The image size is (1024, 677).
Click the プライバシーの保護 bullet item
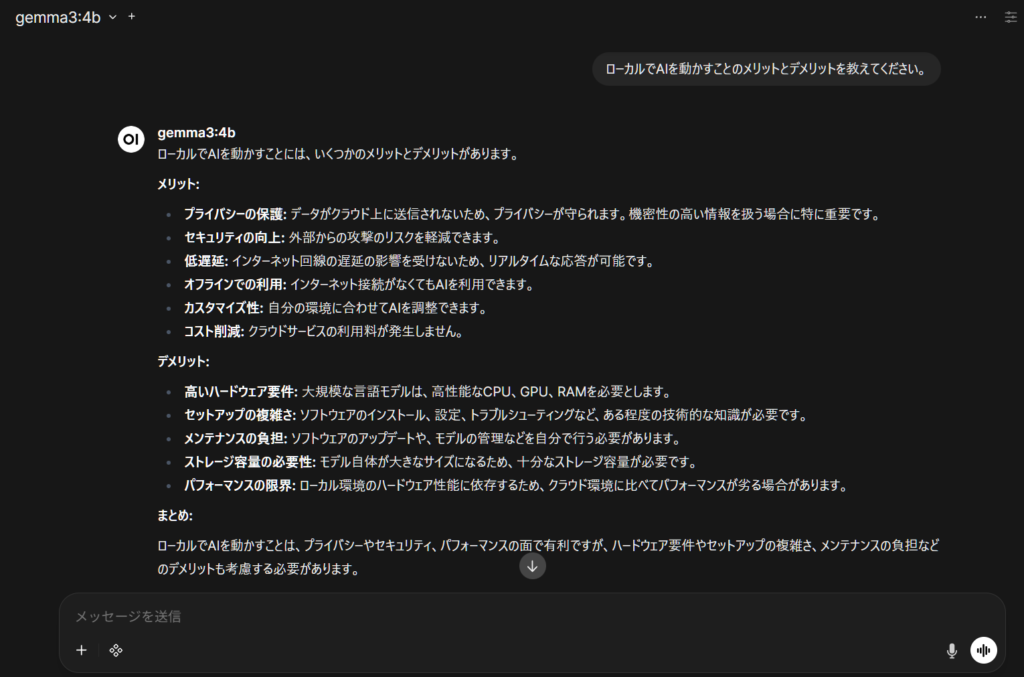pyautogui.click(x=235, y=214)
